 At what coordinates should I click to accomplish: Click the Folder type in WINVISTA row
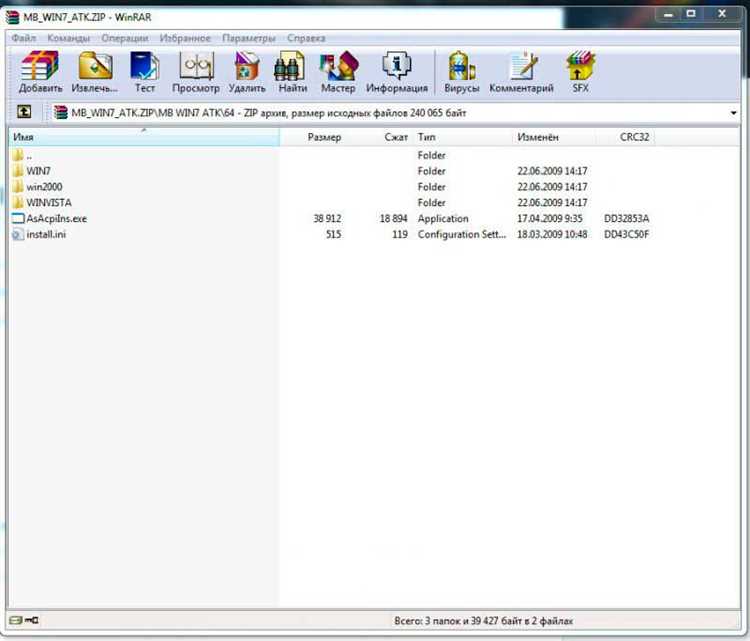point(431,202)
